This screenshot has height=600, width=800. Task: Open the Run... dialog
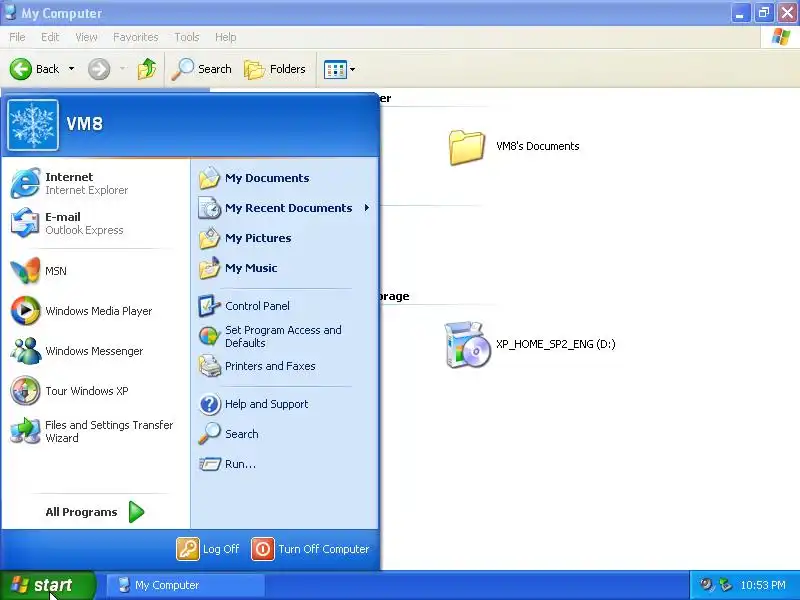point(285,464)
